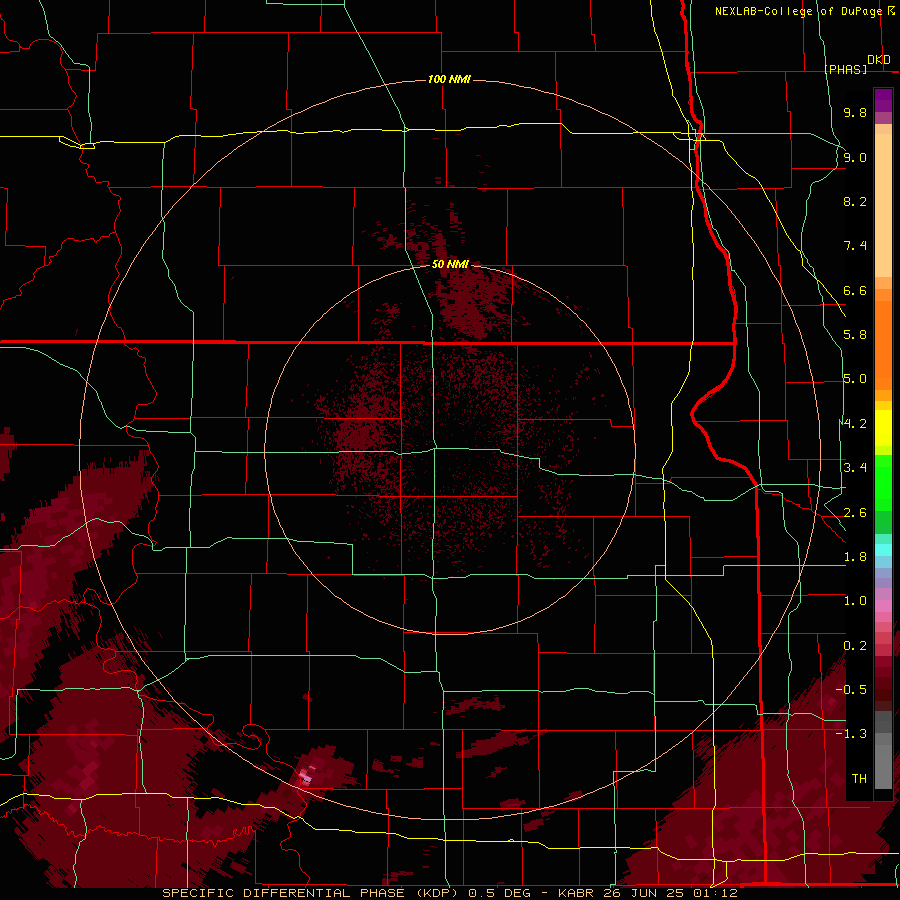Select the 0.2 value on color scale
Viewport: 900px width, 900px height.
click(x=855, y=646)
